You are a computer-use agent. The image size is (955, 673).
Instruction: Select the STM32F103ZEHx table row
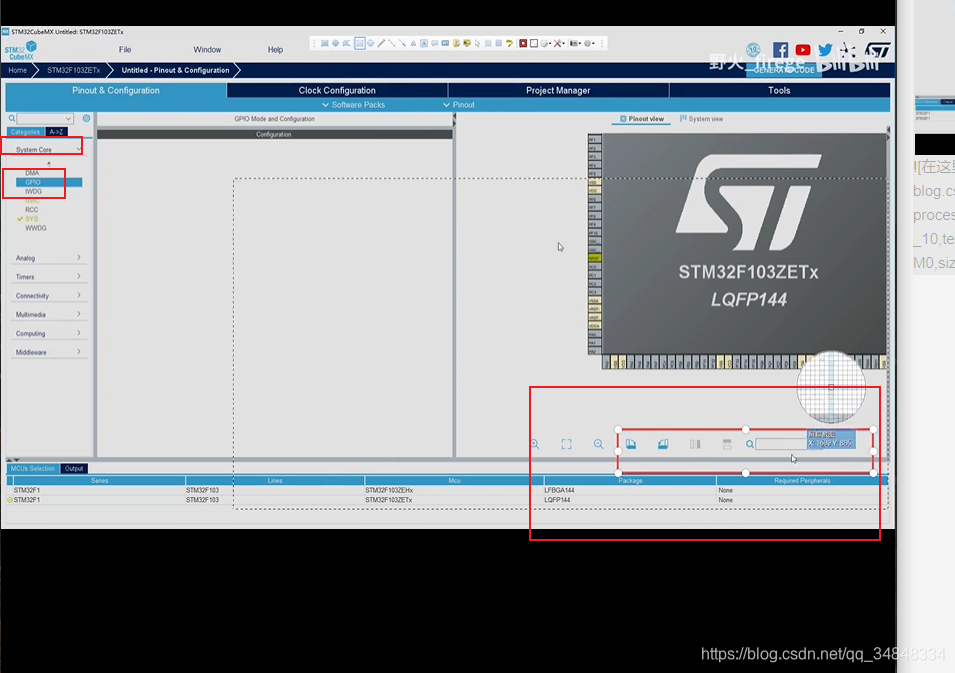pos(446,490)
